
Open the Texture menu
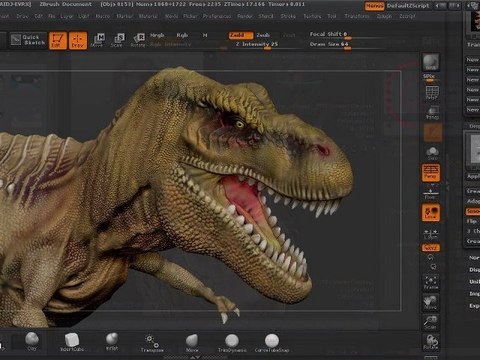(x=312, y=16)
